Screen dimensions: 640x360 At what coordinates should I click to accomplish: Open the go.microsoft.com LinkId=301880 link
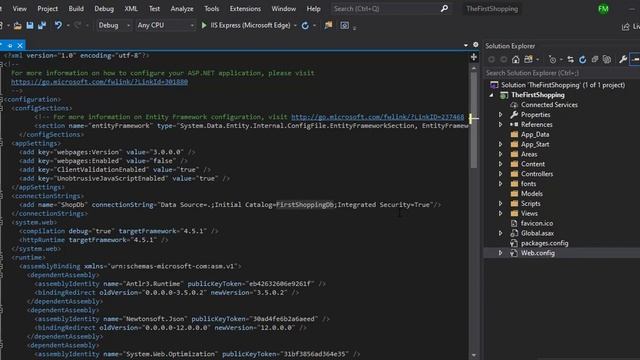100,82
